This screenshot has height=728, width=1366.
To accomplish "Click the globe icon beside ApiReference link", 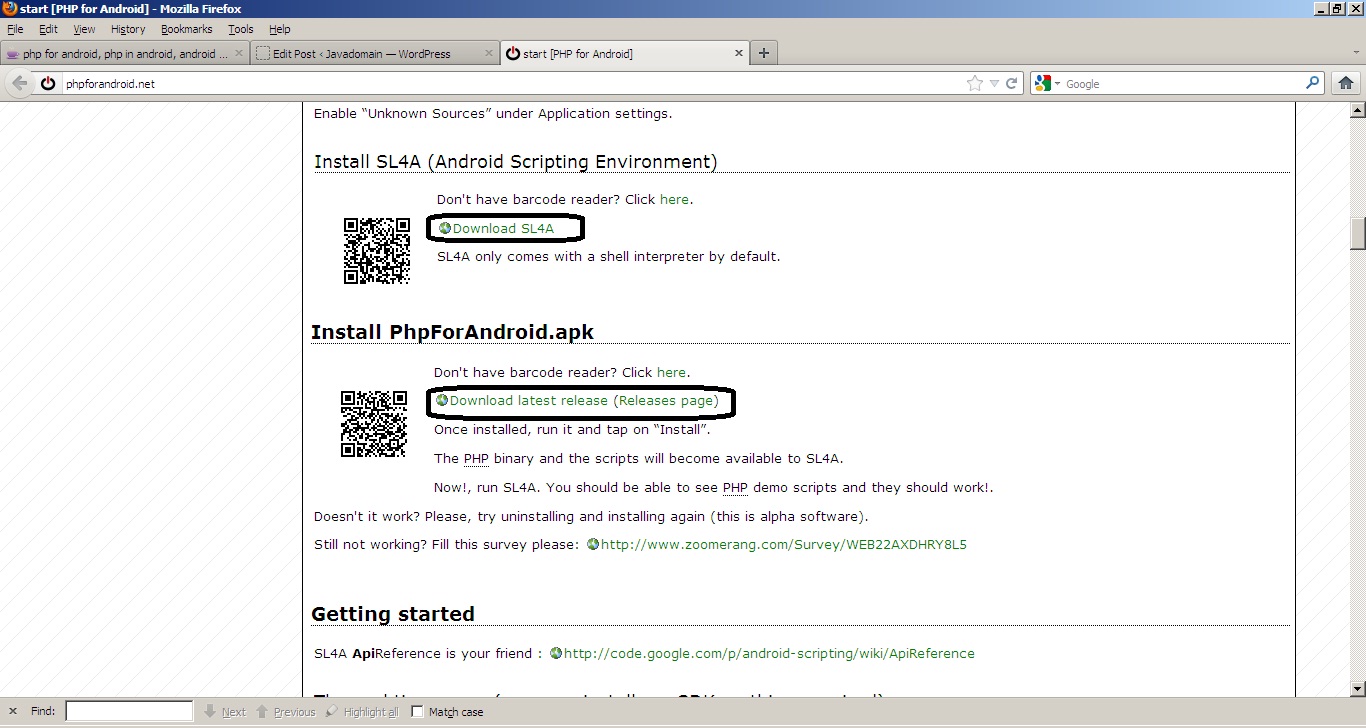I will click(x=556, y=653).
